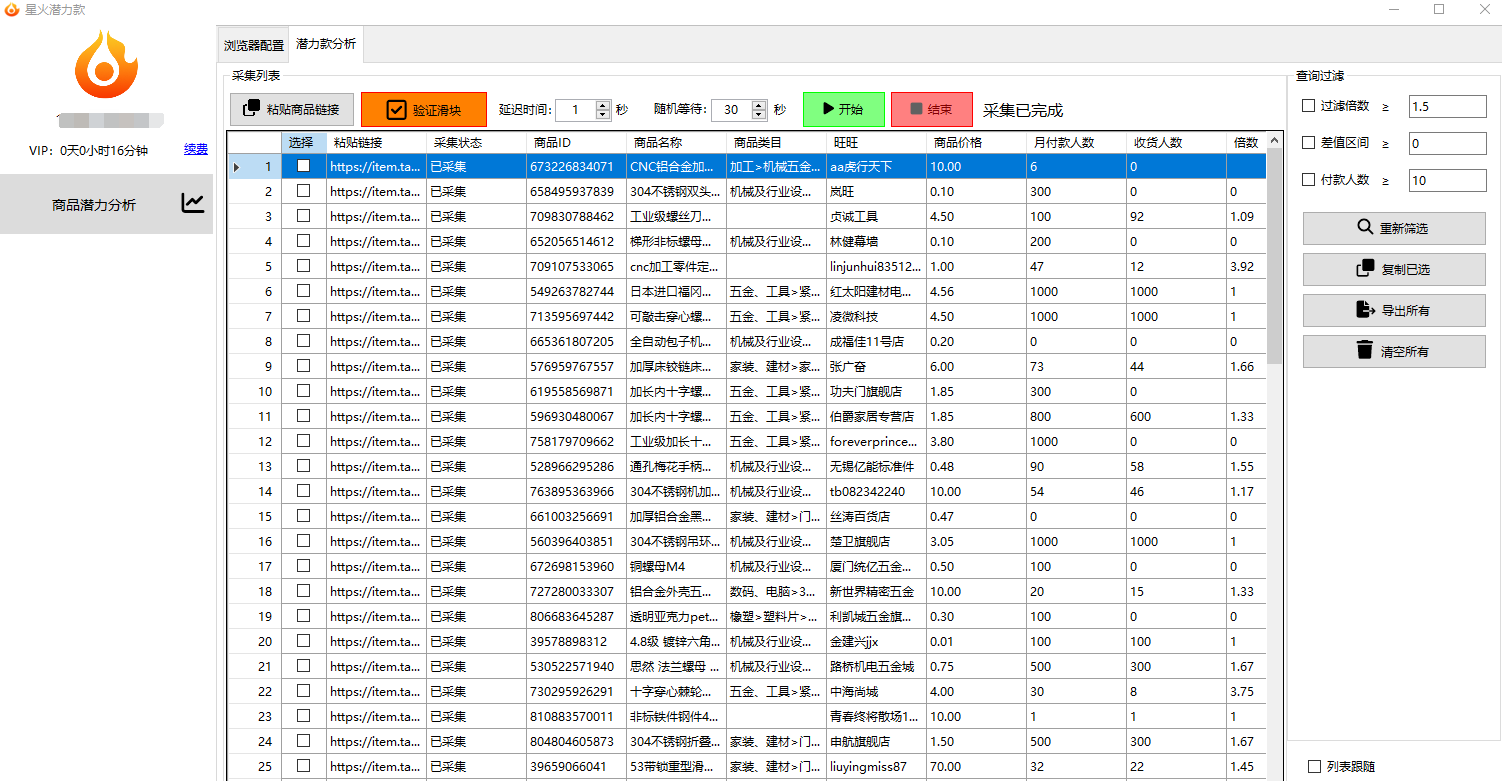
Task: Click the 差值区间 input showing 0
Action: (x=1448, y=143)
